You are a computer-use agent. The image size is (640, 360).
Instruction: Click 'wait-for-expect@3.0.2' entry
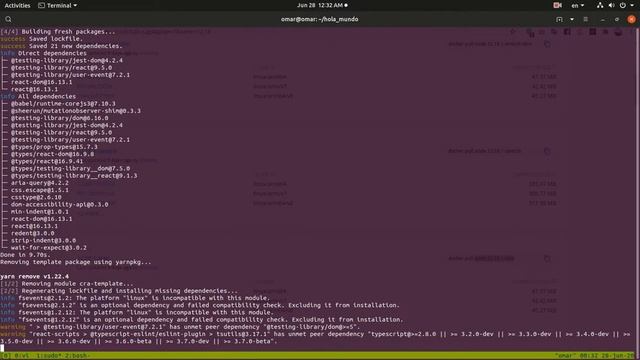click(x=49, y=247)
